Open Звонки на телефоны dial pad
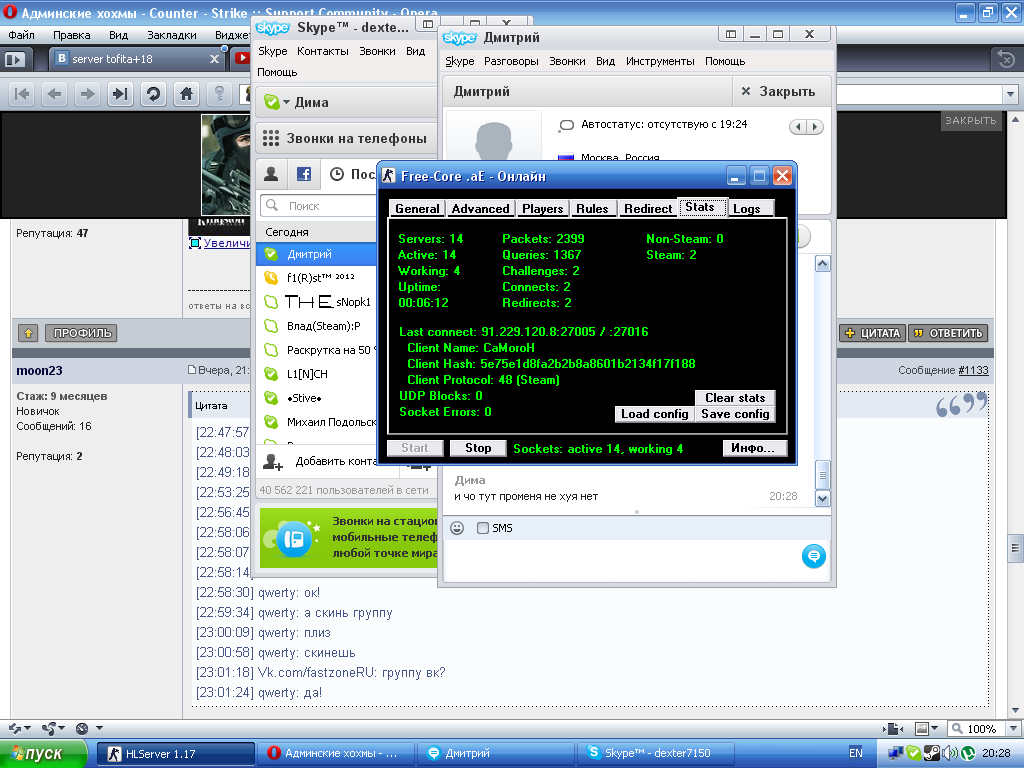 pos(345,138)
